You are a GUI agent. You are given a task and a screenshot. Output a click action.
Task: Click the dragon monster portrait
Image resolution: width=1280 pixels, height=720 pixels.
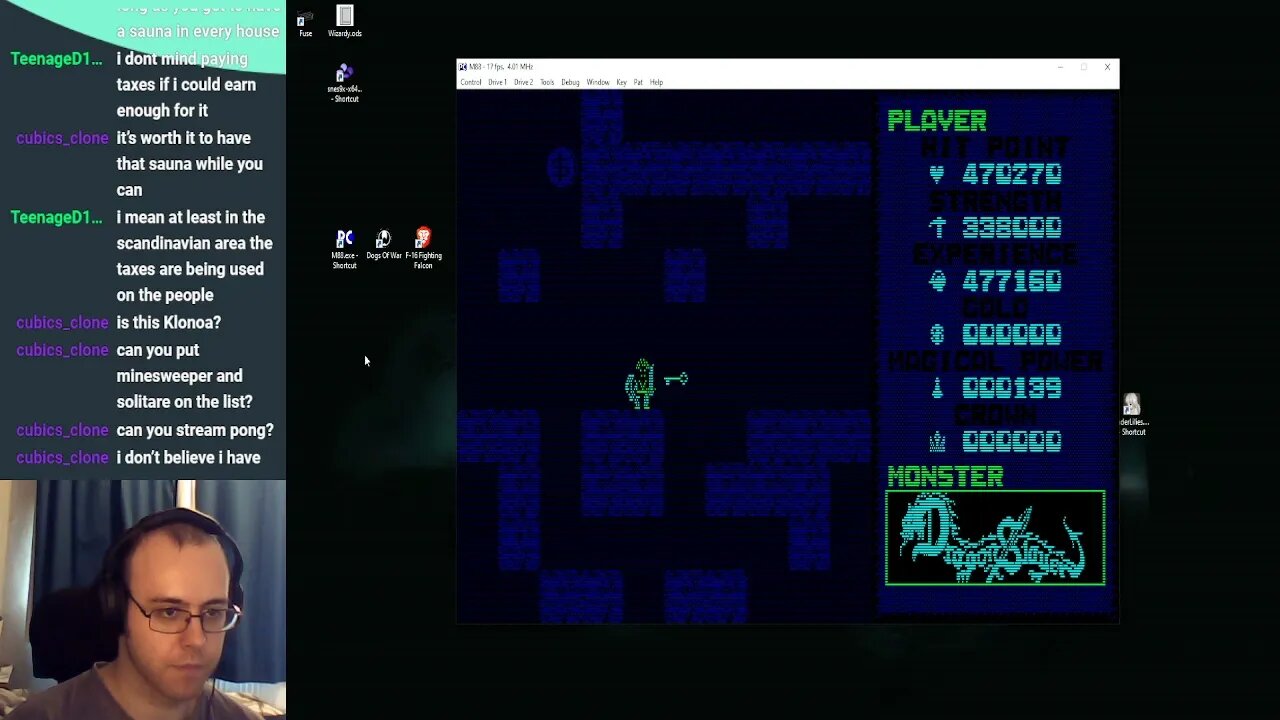(x=995, y=538)
